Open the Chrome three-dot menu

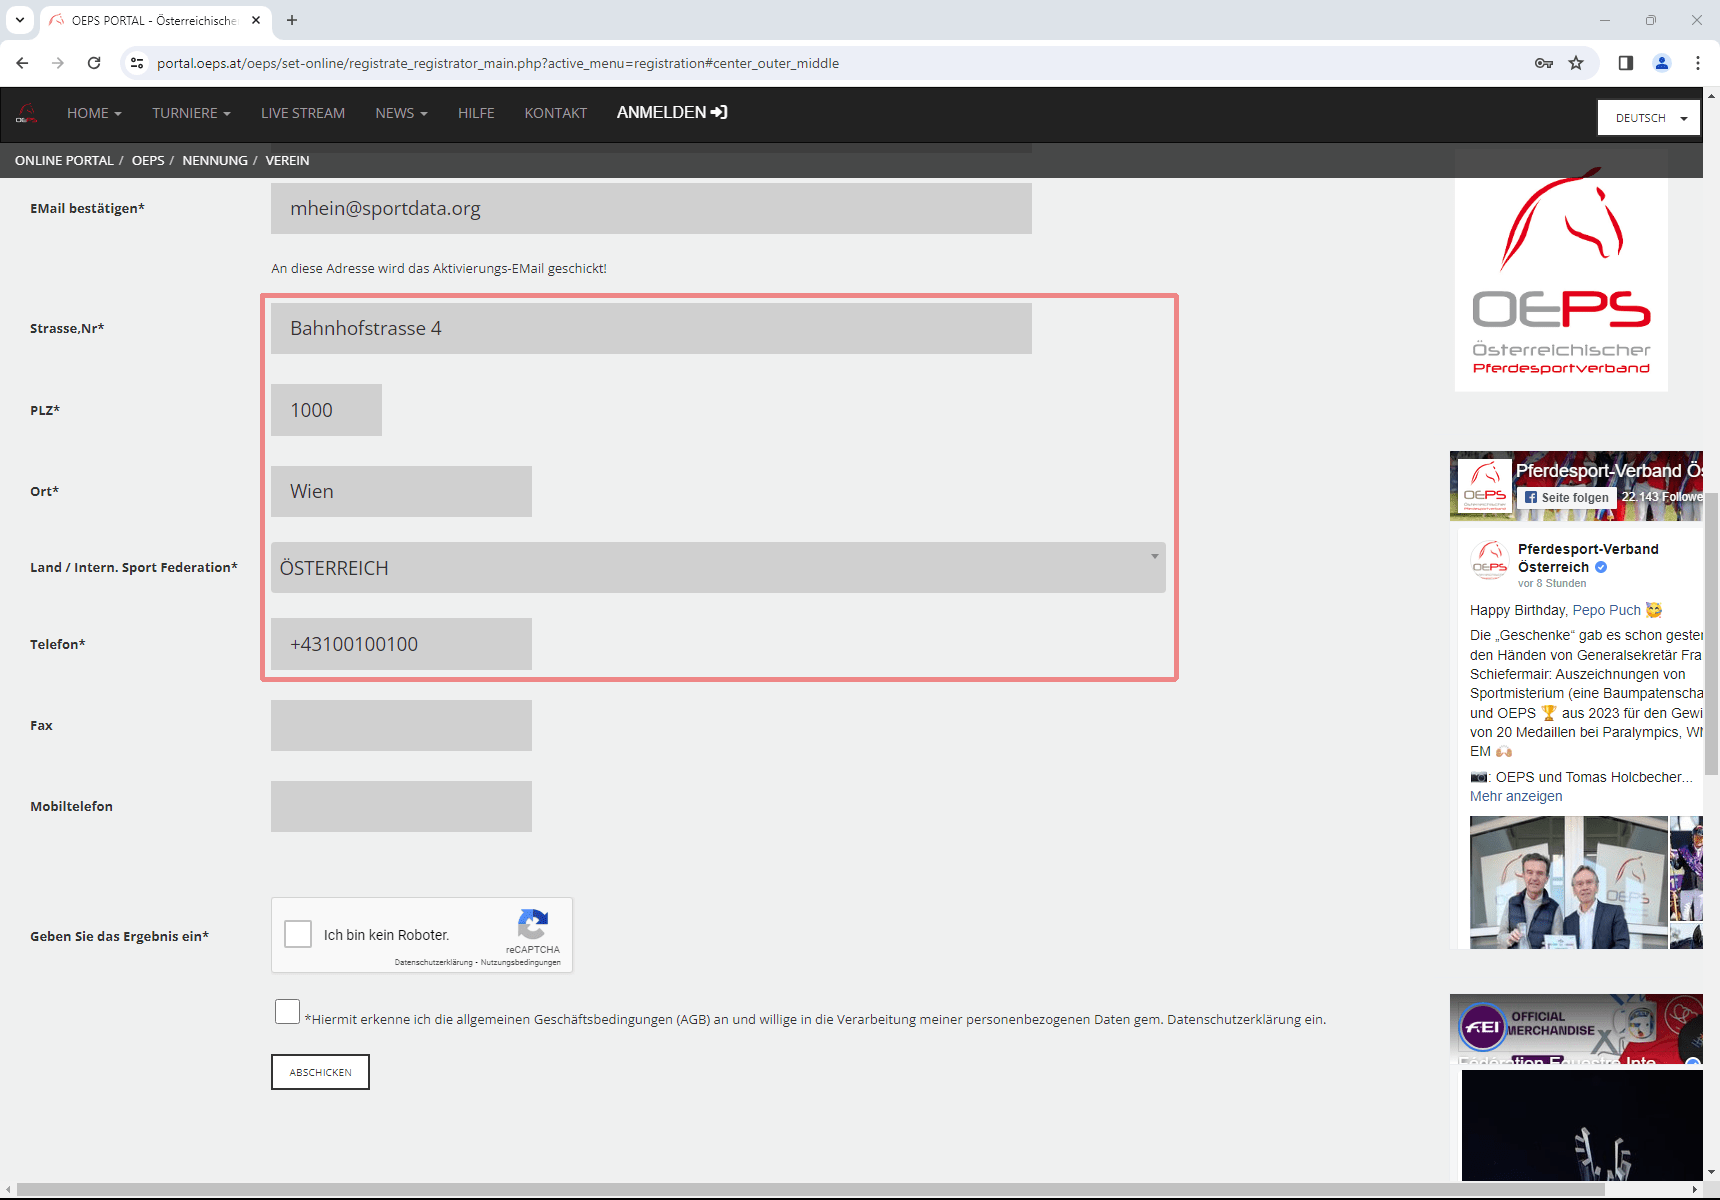[x=1698, y=63]
